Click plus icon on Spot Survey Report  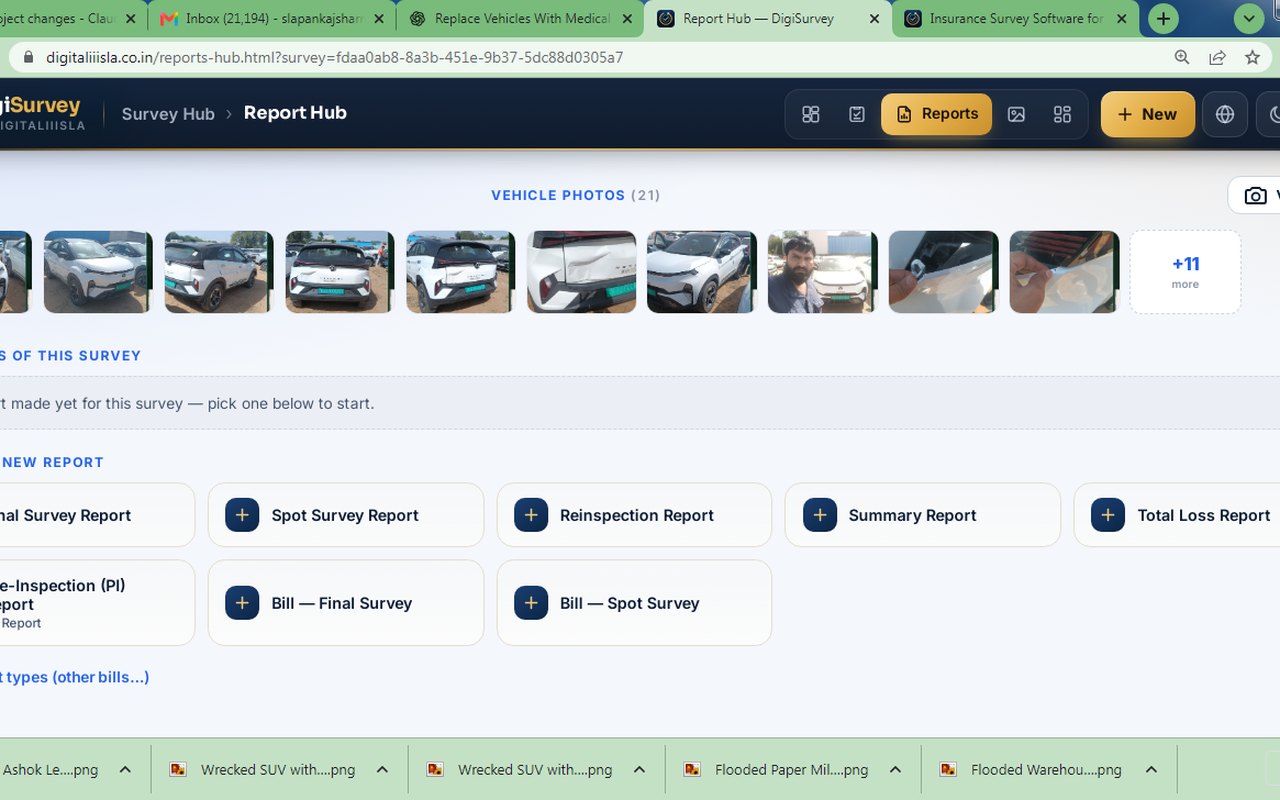coord(242,515)
